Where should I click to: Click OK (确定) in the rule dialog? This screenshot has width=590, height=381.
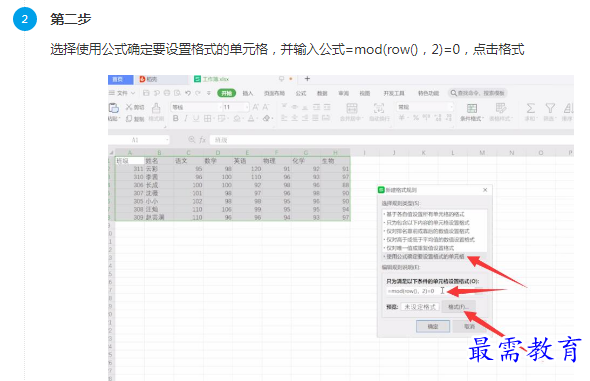(433, 326)
